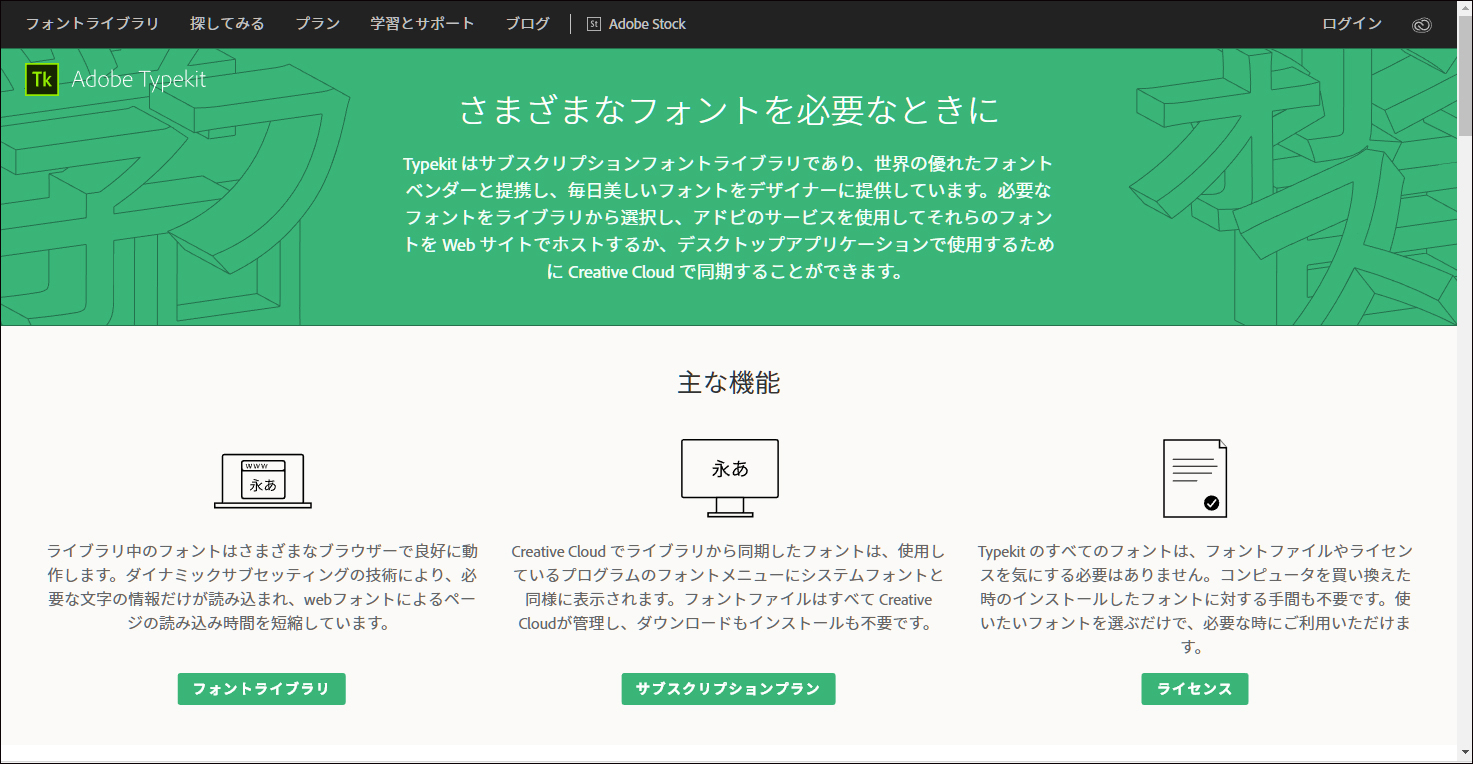
Task: Click the desktop monitor 永あ illustration
Action: point(730,478)
